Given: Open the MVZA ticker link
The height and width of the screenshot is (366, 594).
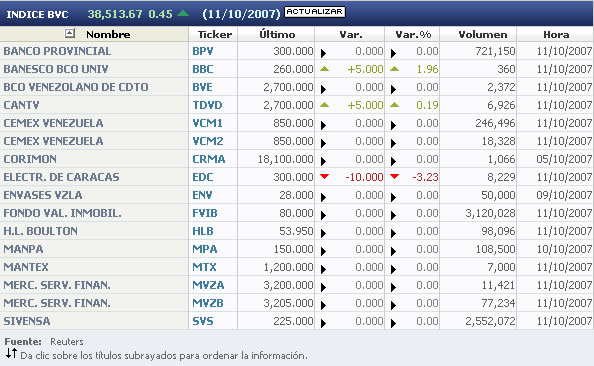Looking at the screenshot, I should tap(208, 285).
